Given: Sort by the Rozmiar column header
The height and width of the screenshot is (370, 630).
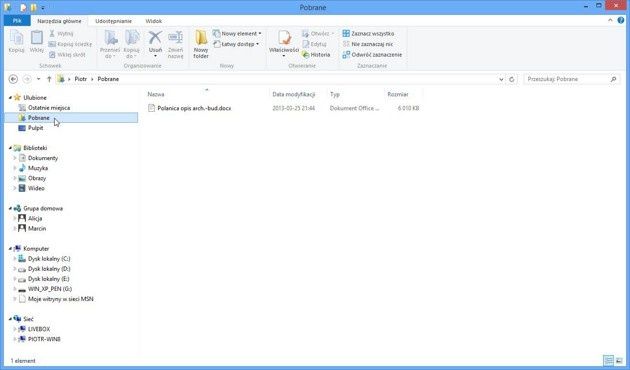Looking at the screenshot, I should click(398, 94).
